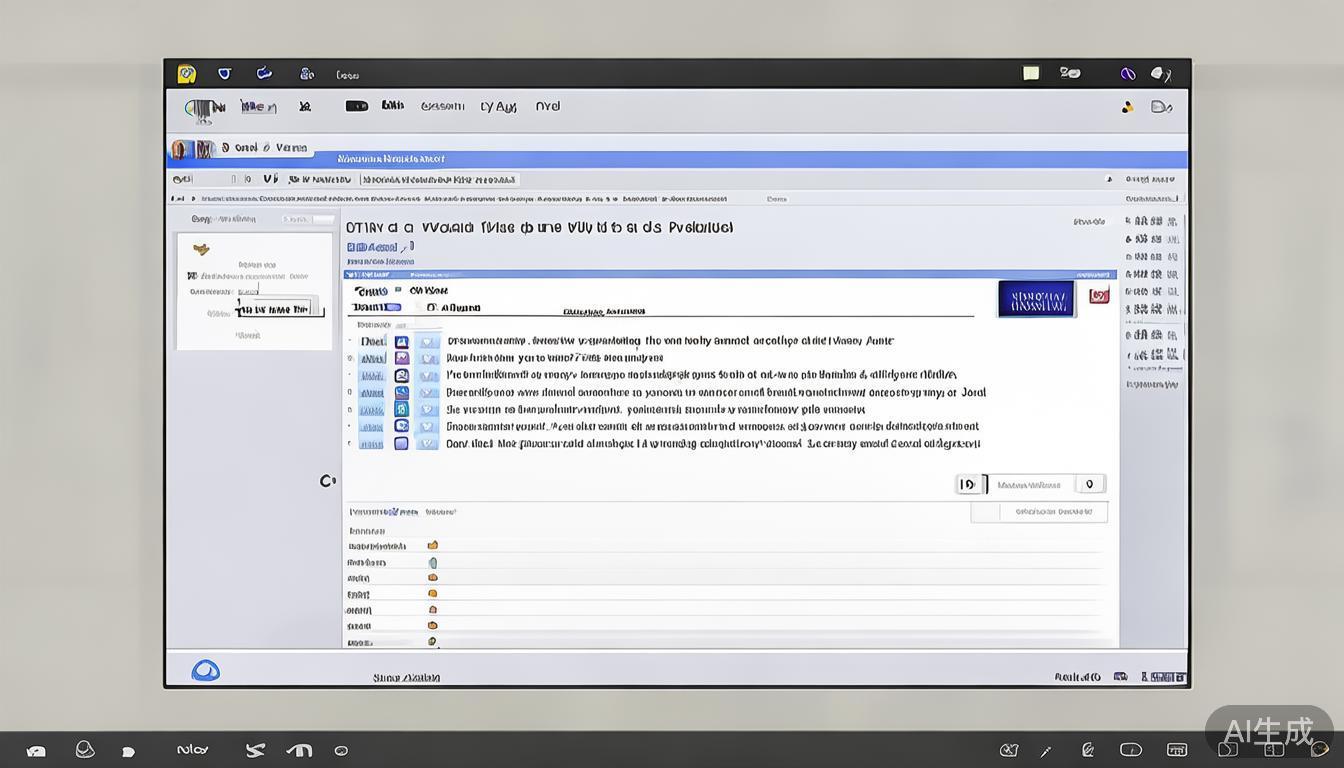Click the orange folder icon in the first lower list row
Image resolution: width=1344 pixels, height=768 pixels.
pyautogui.click(x=433, y=545)
